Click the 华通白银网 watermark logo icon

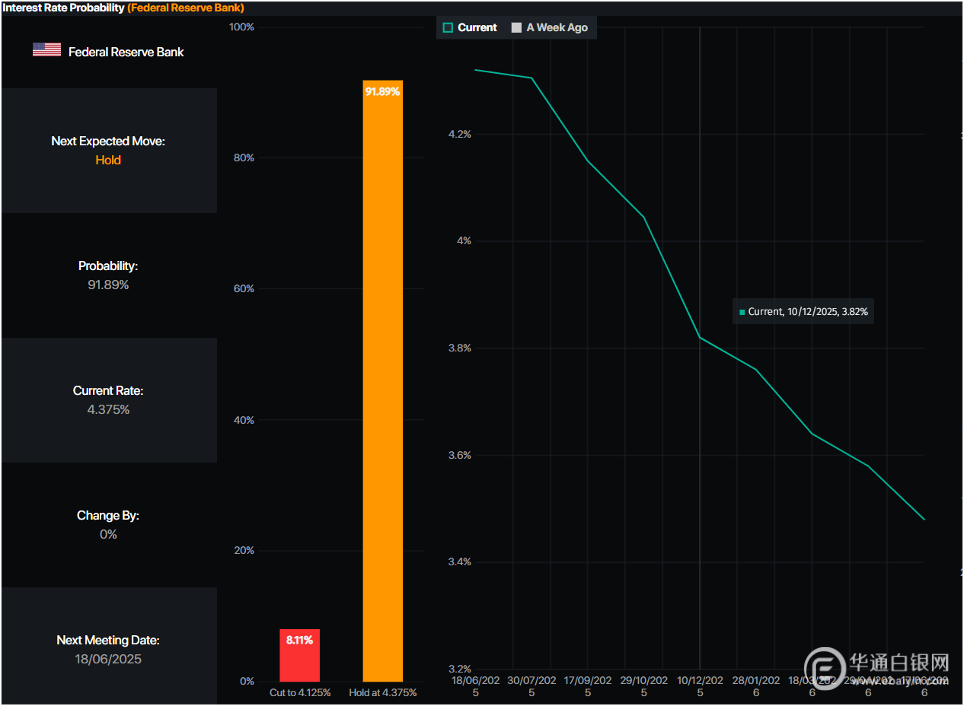[x=825, y=668]
